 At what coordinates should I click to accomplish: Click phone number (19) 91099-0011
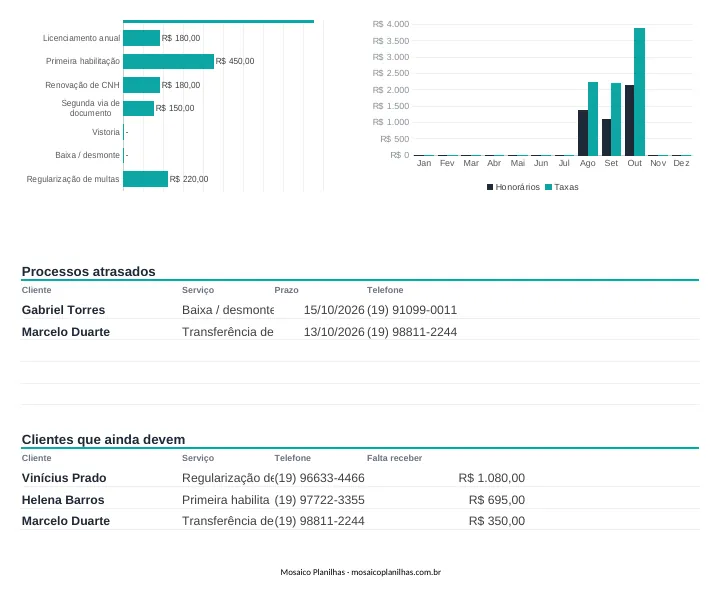pos(412,310)
